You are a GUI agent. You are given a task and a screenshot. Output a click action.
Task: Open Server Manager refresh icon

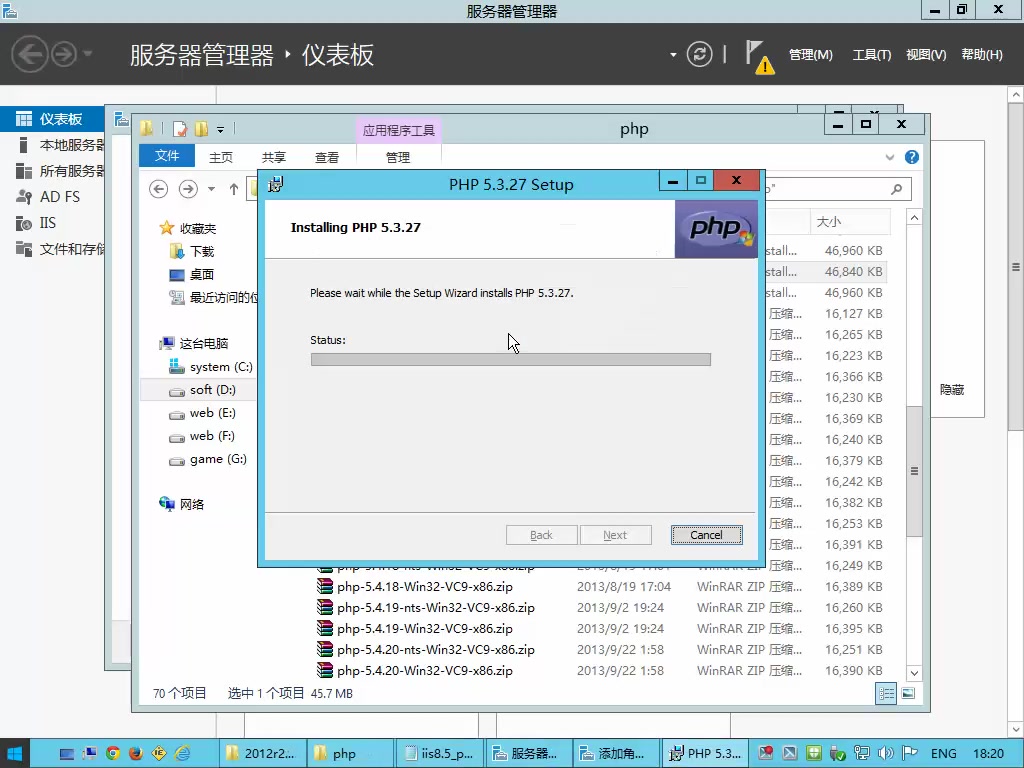coord(699,54)
